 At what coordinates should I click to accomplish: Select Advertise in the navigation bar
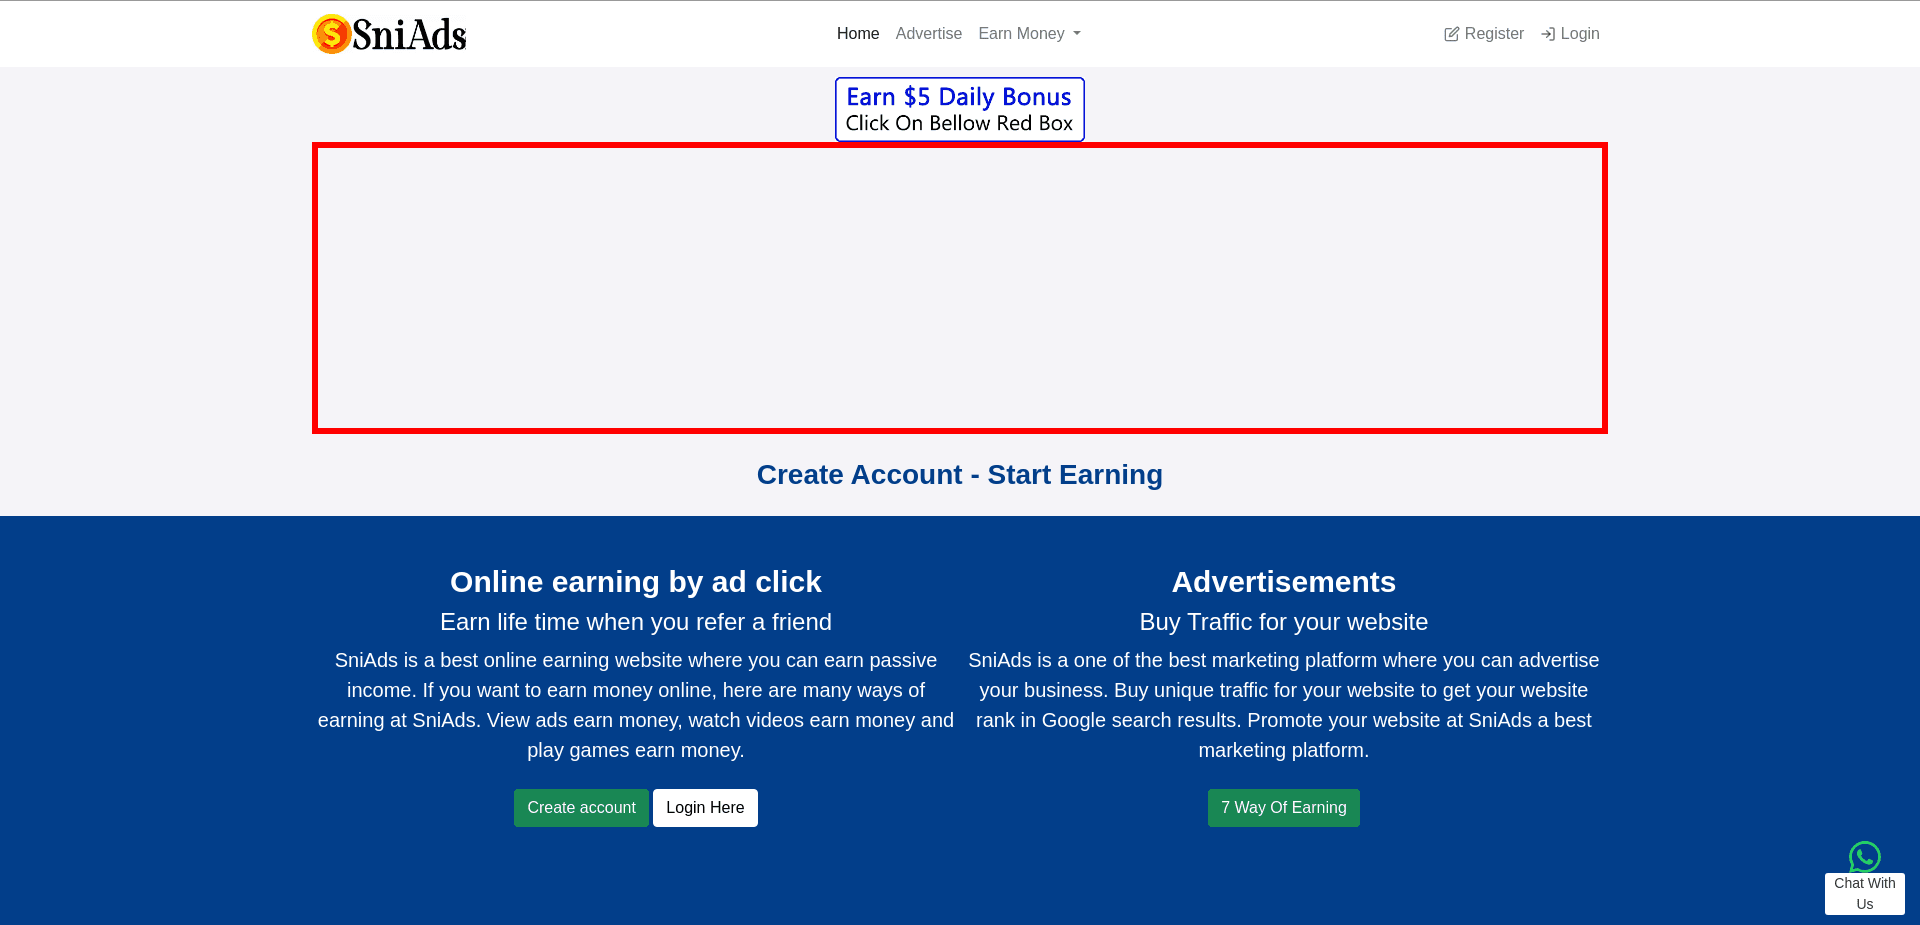coord(928,33)
